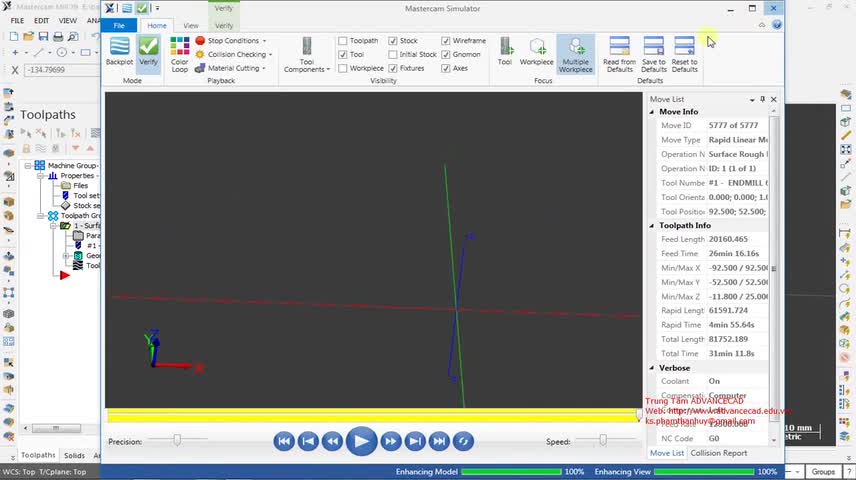The image size is (856, 480).
Task: Click the Simulator help icon
Action: click(x=777, y=25)
